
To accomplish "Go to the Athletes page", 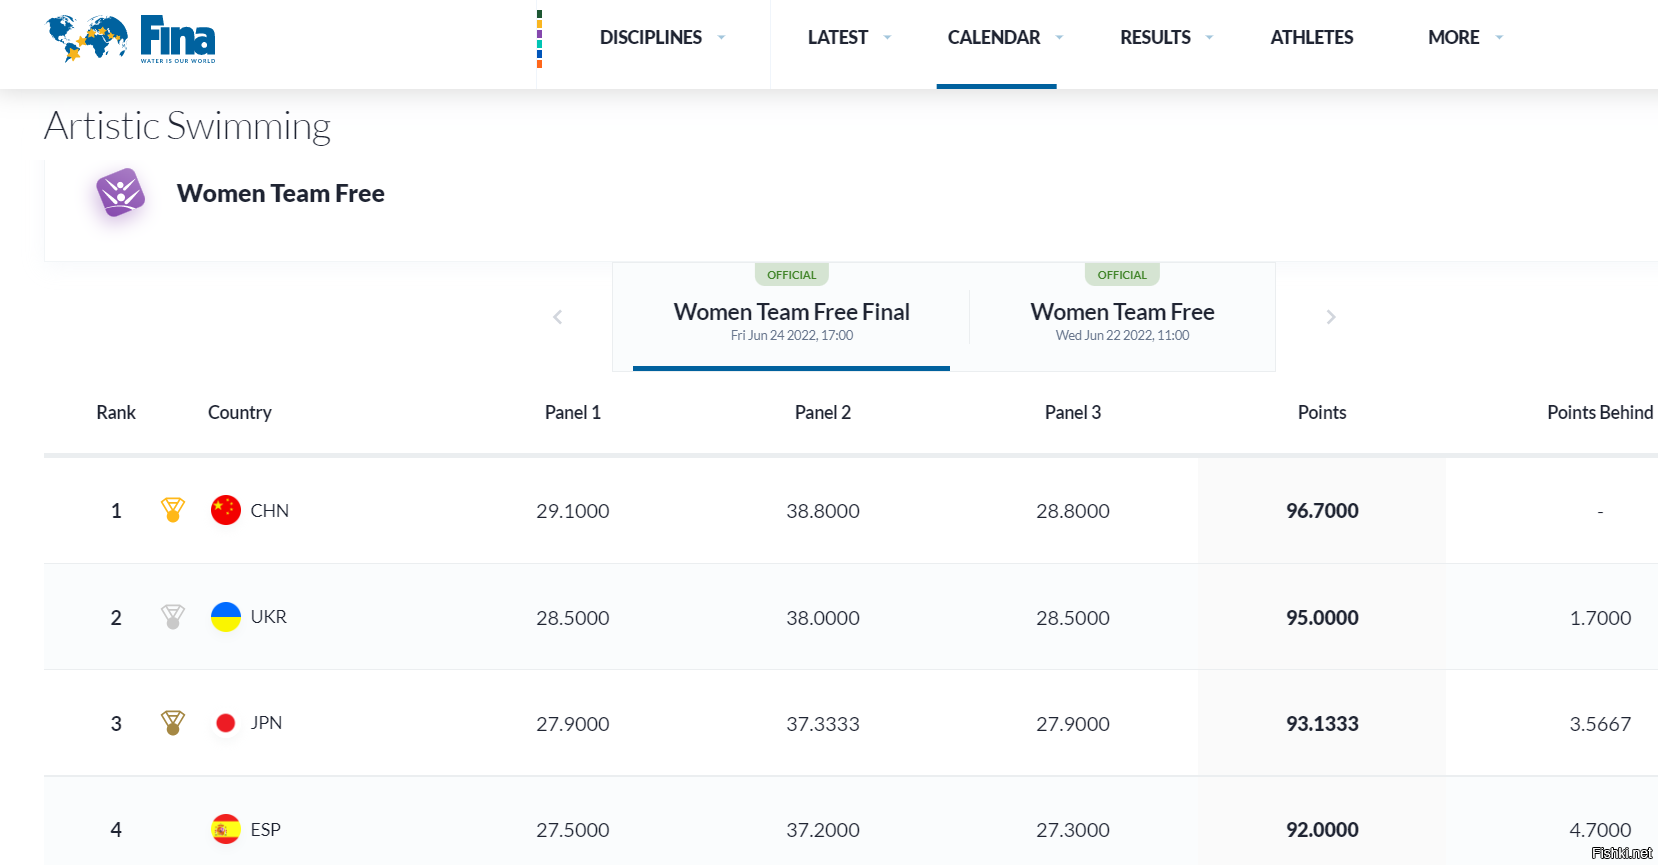I will (1311, 38).
